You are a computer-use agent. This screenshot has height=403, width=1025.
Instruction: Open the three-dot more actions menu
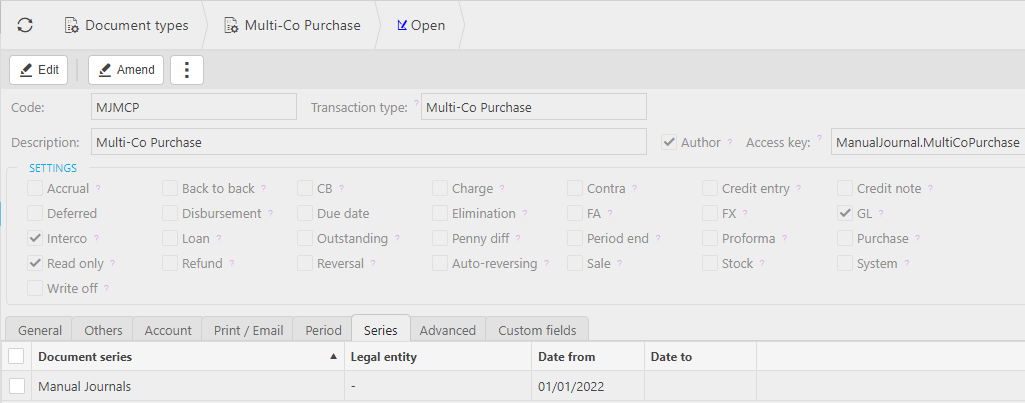[x=187, y=70]
